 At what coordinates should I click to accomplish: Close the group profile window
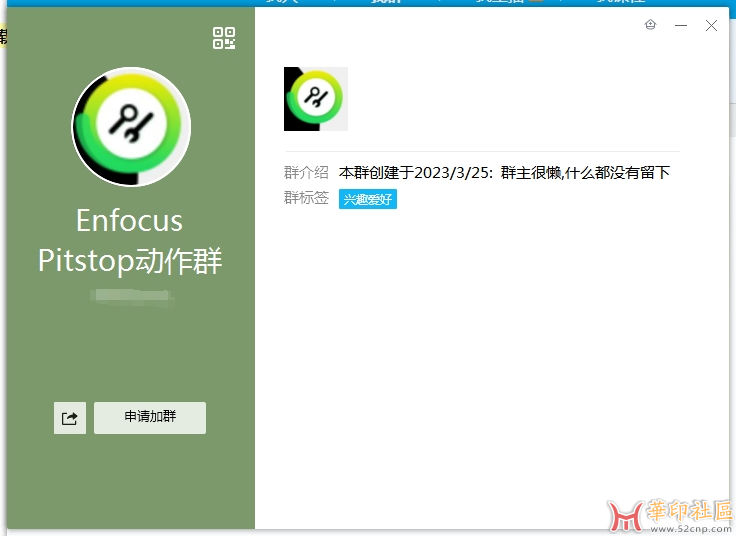pyautogui.click(x=711, y=25)
